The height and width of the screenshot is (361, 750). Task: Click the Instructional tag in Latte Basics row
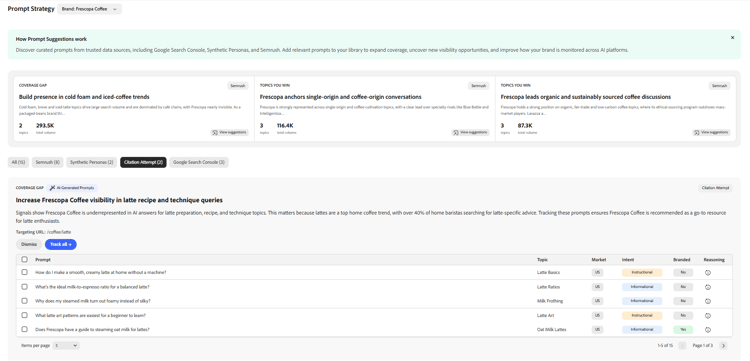click(x=642, y=273)
